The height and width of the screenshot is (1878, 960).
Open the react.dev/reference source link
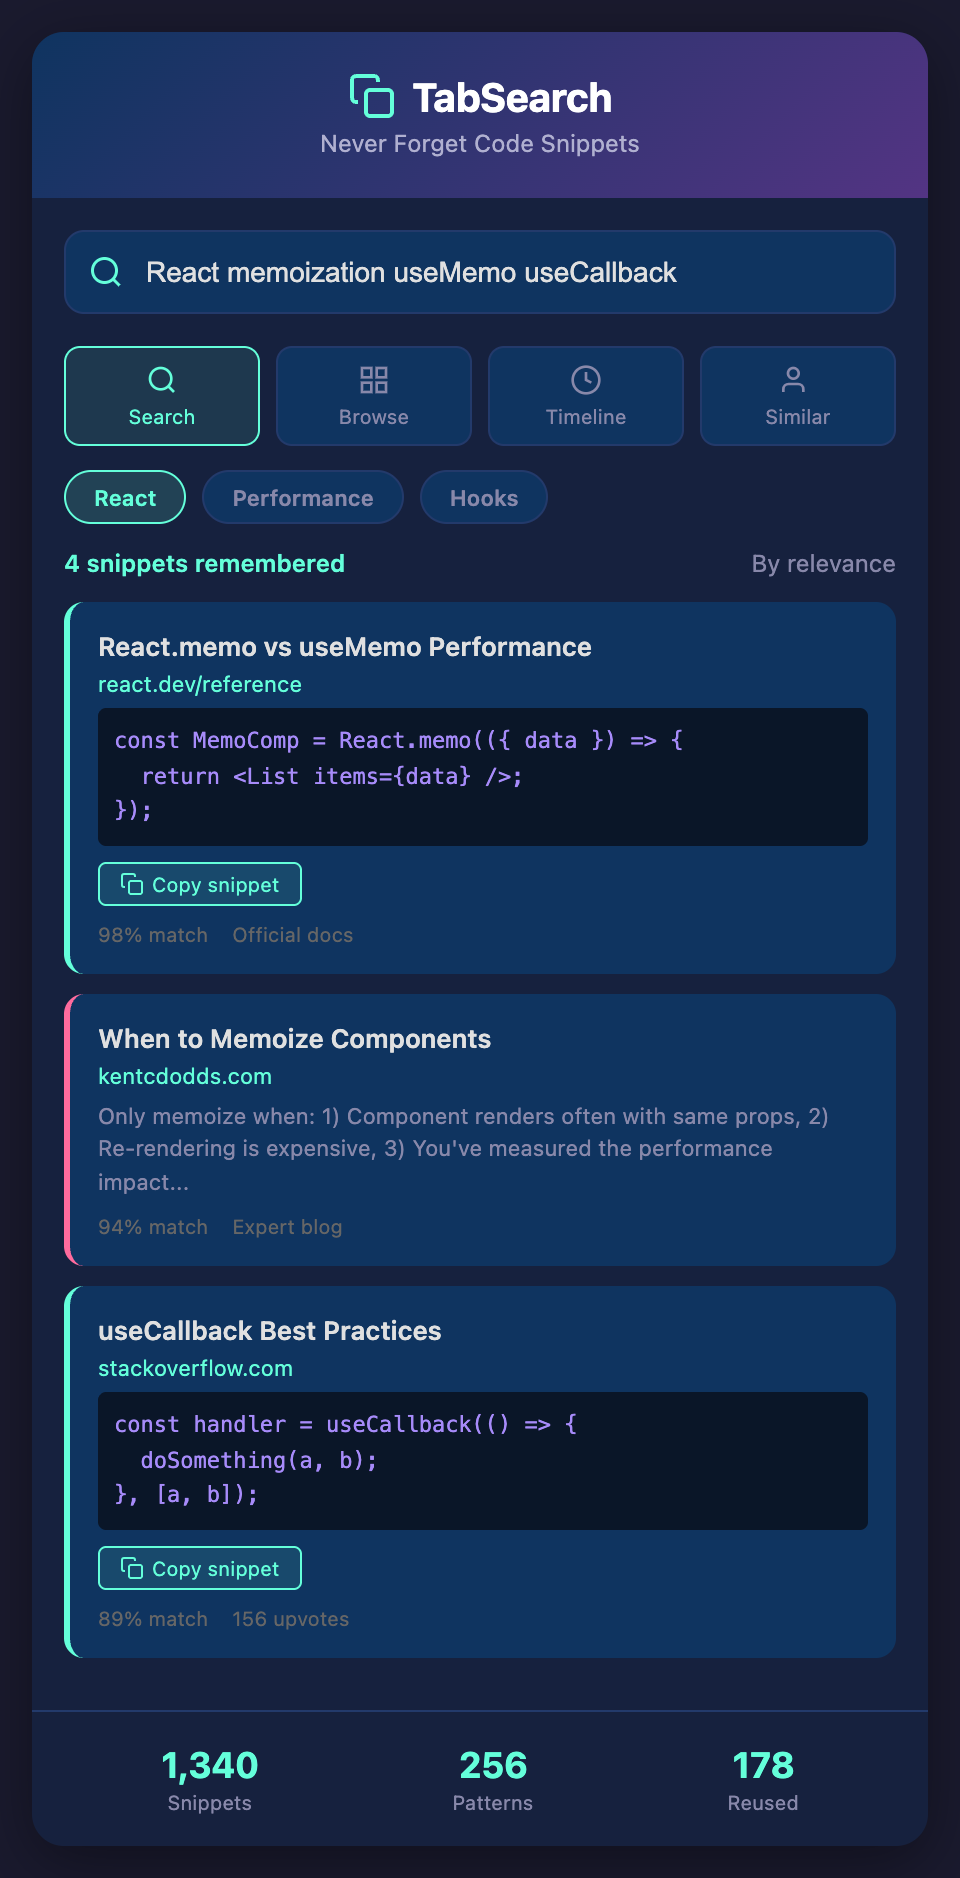(200, 684)
